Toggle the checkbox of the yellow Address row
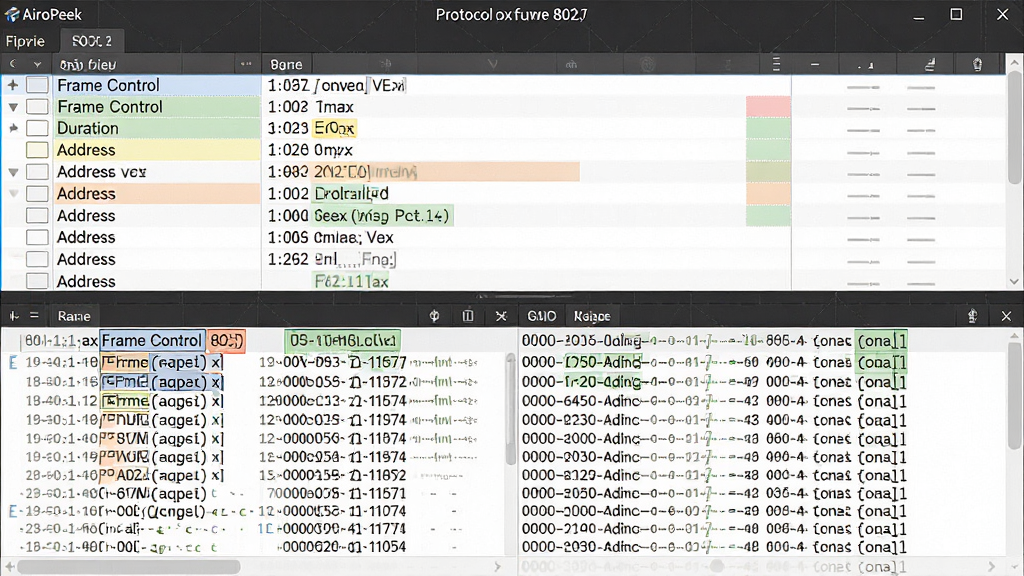The width and height of the screenshot is (1024, 576). point(37,150)
